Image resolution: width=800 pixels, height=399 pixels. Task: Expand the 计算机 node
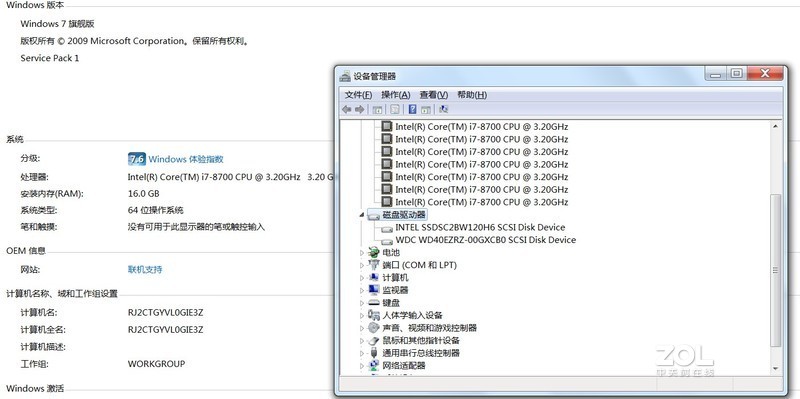click(x=362, y=278)
